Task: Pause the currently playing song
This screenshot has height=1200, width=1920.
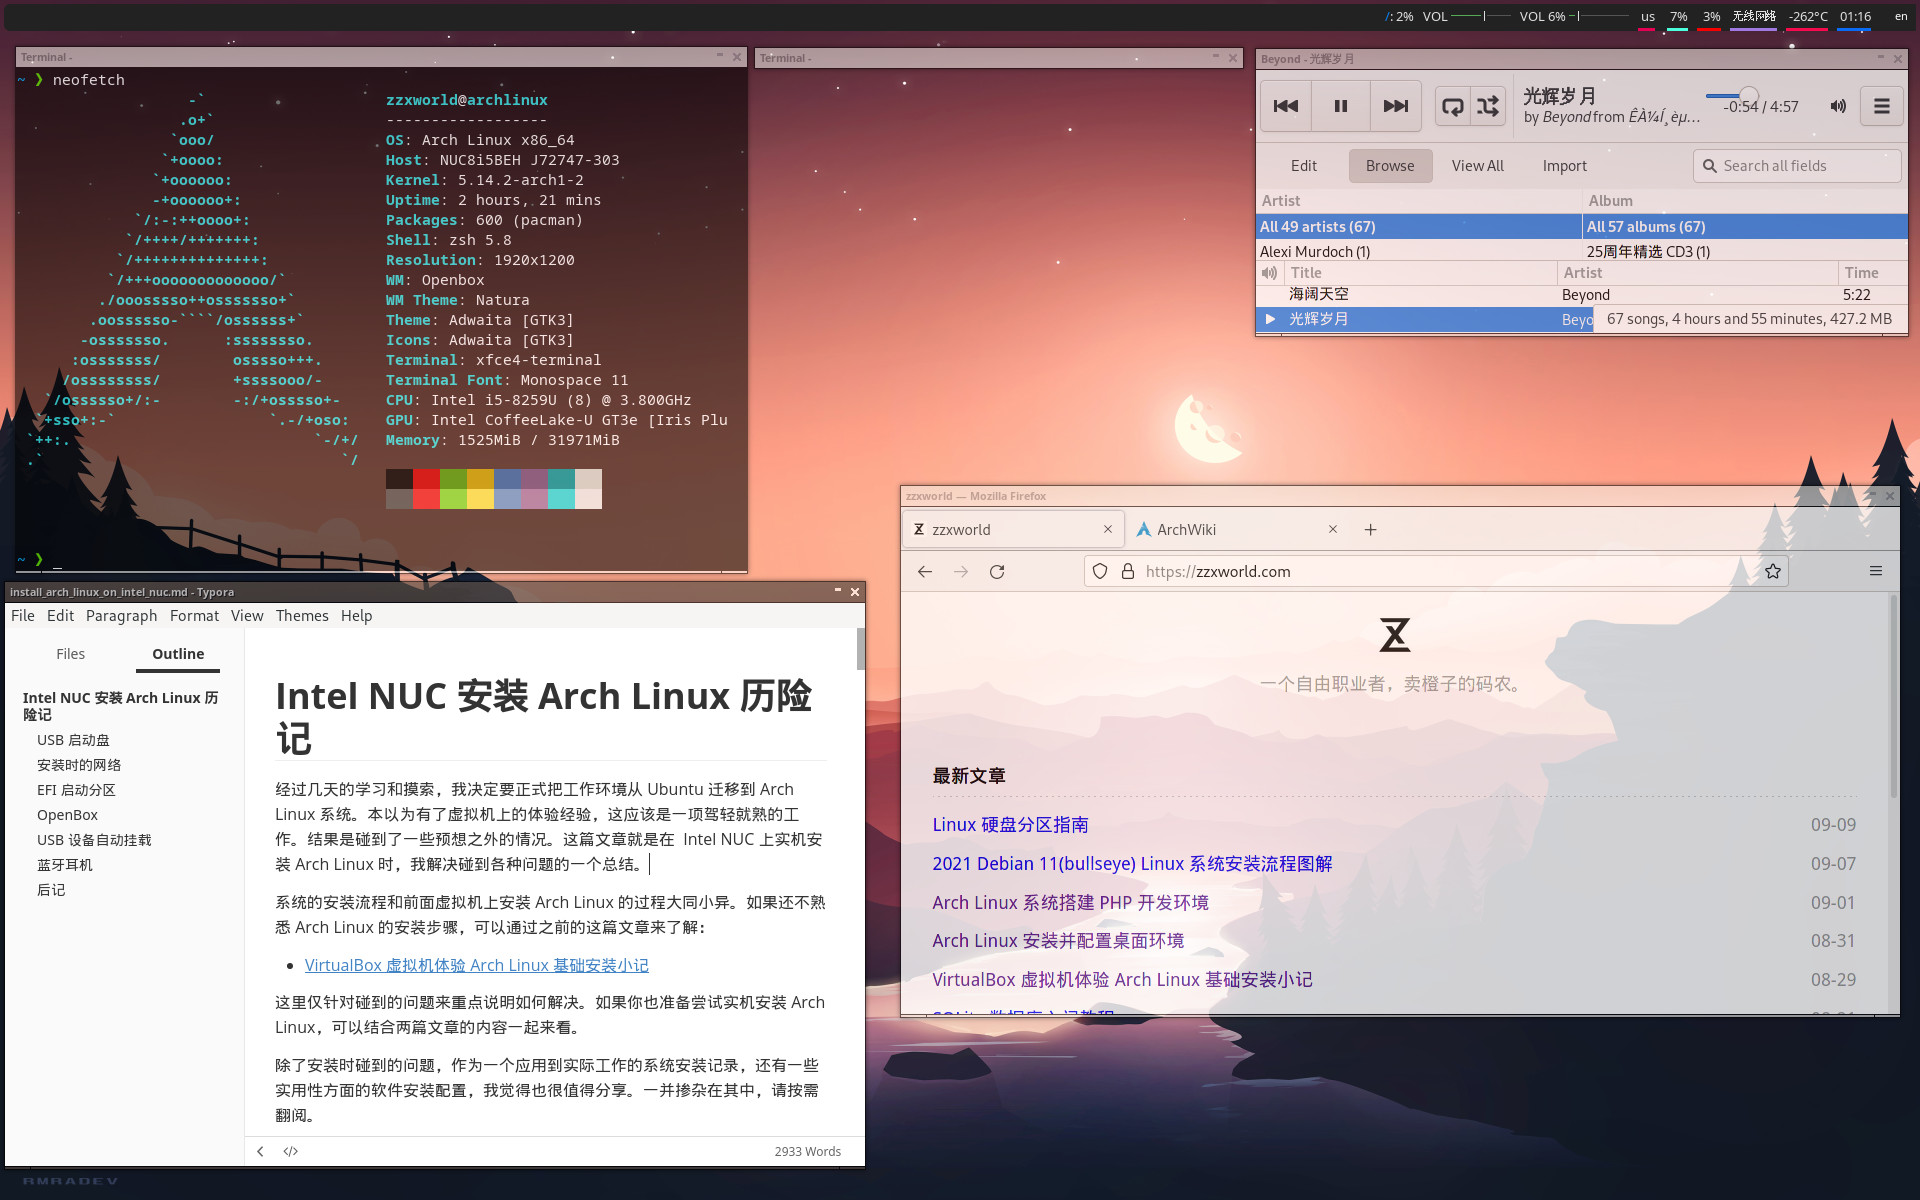Action: coord(1340,105)
